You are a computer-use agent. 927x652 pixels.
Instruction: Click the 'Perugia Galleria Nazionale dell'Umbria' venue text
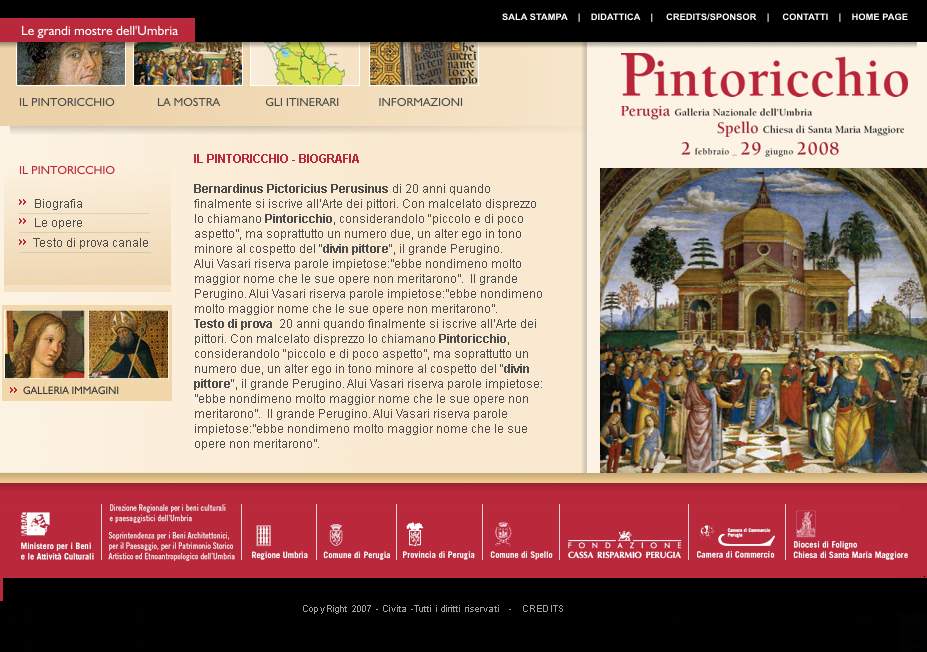point(716,112)
